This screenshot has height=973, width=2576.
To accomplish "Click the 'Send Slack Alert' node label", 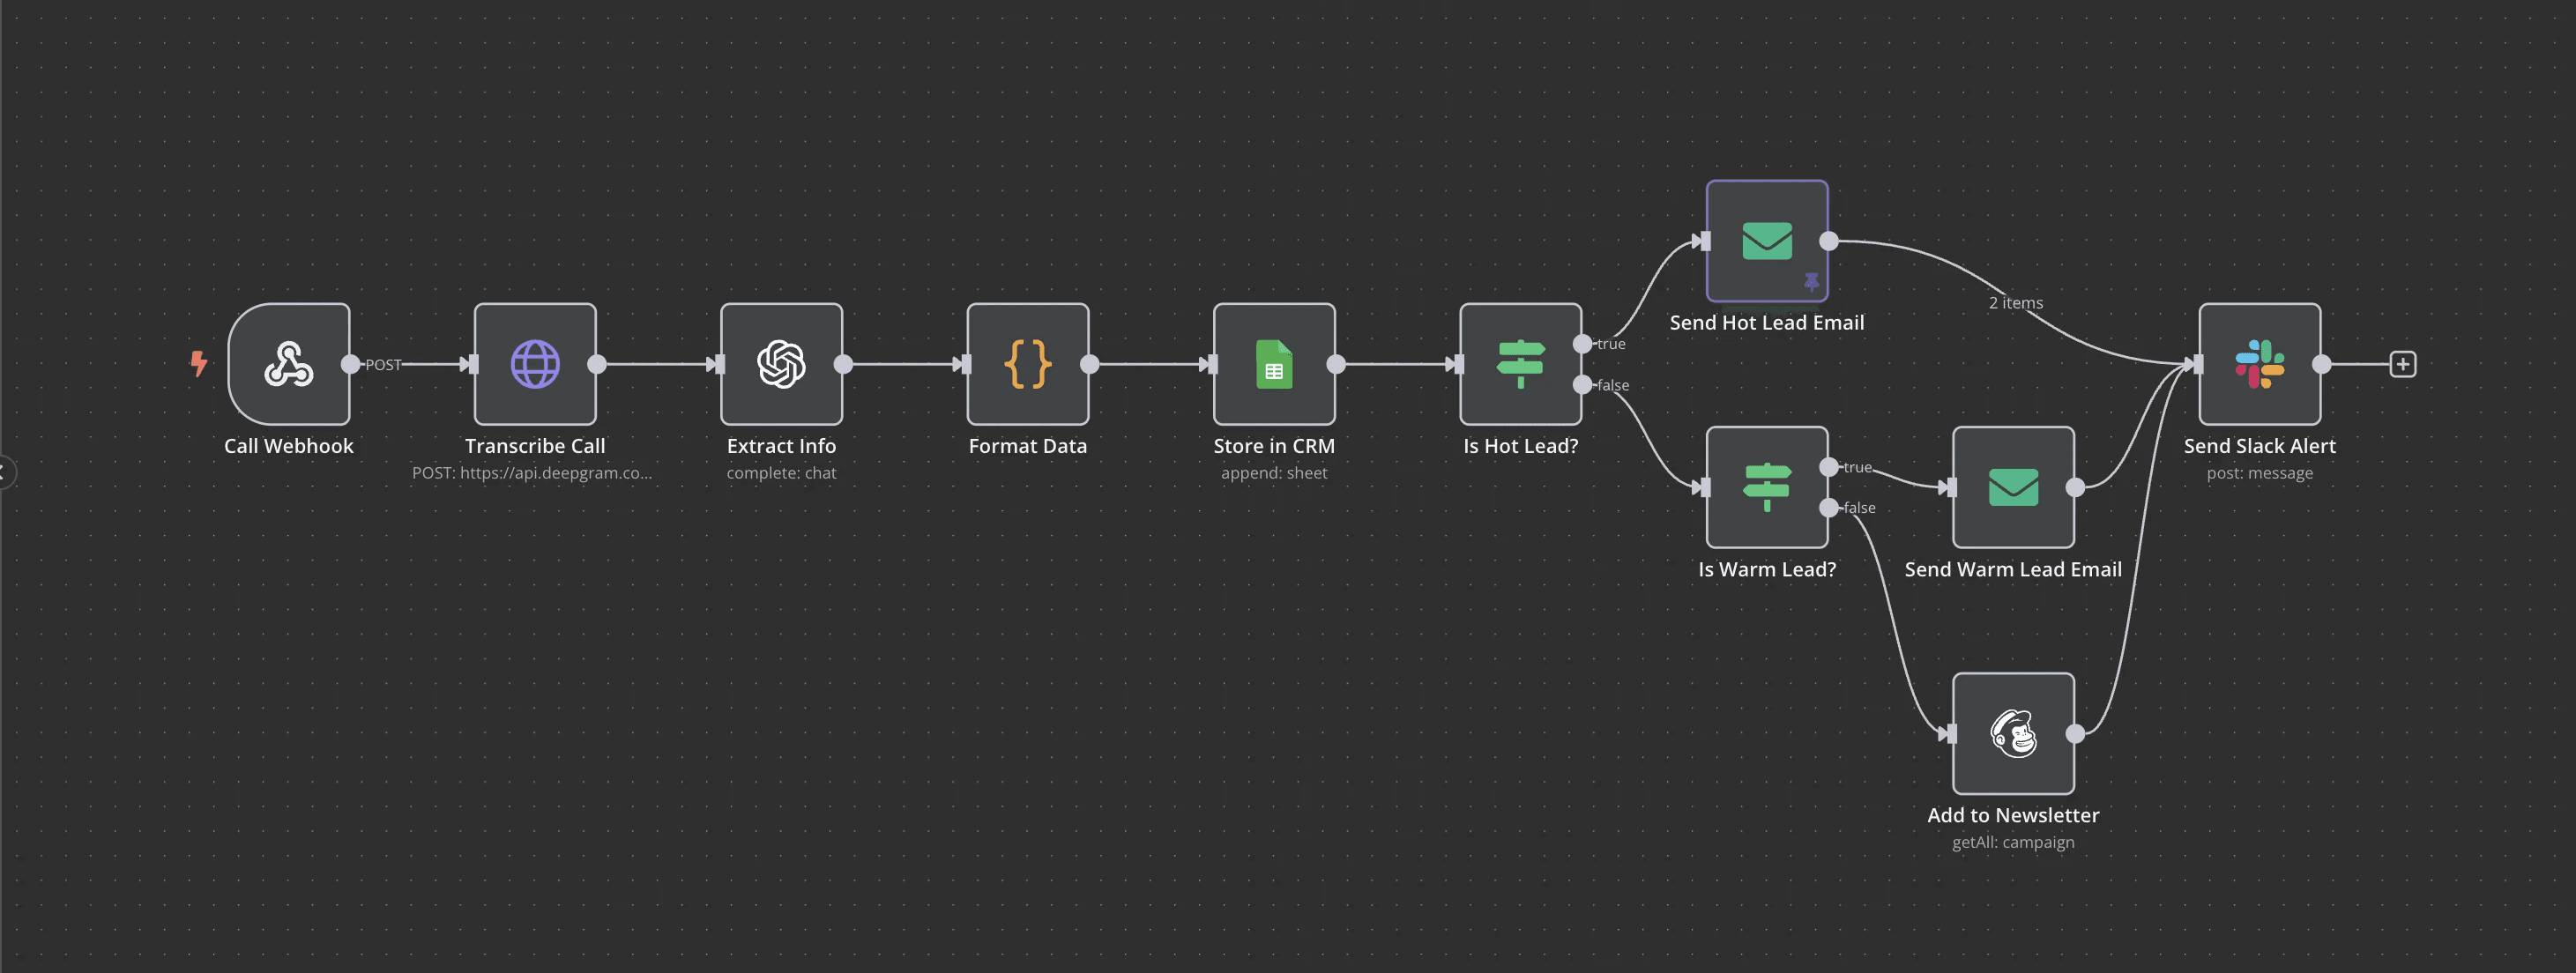I will [x=2259, y=446].
